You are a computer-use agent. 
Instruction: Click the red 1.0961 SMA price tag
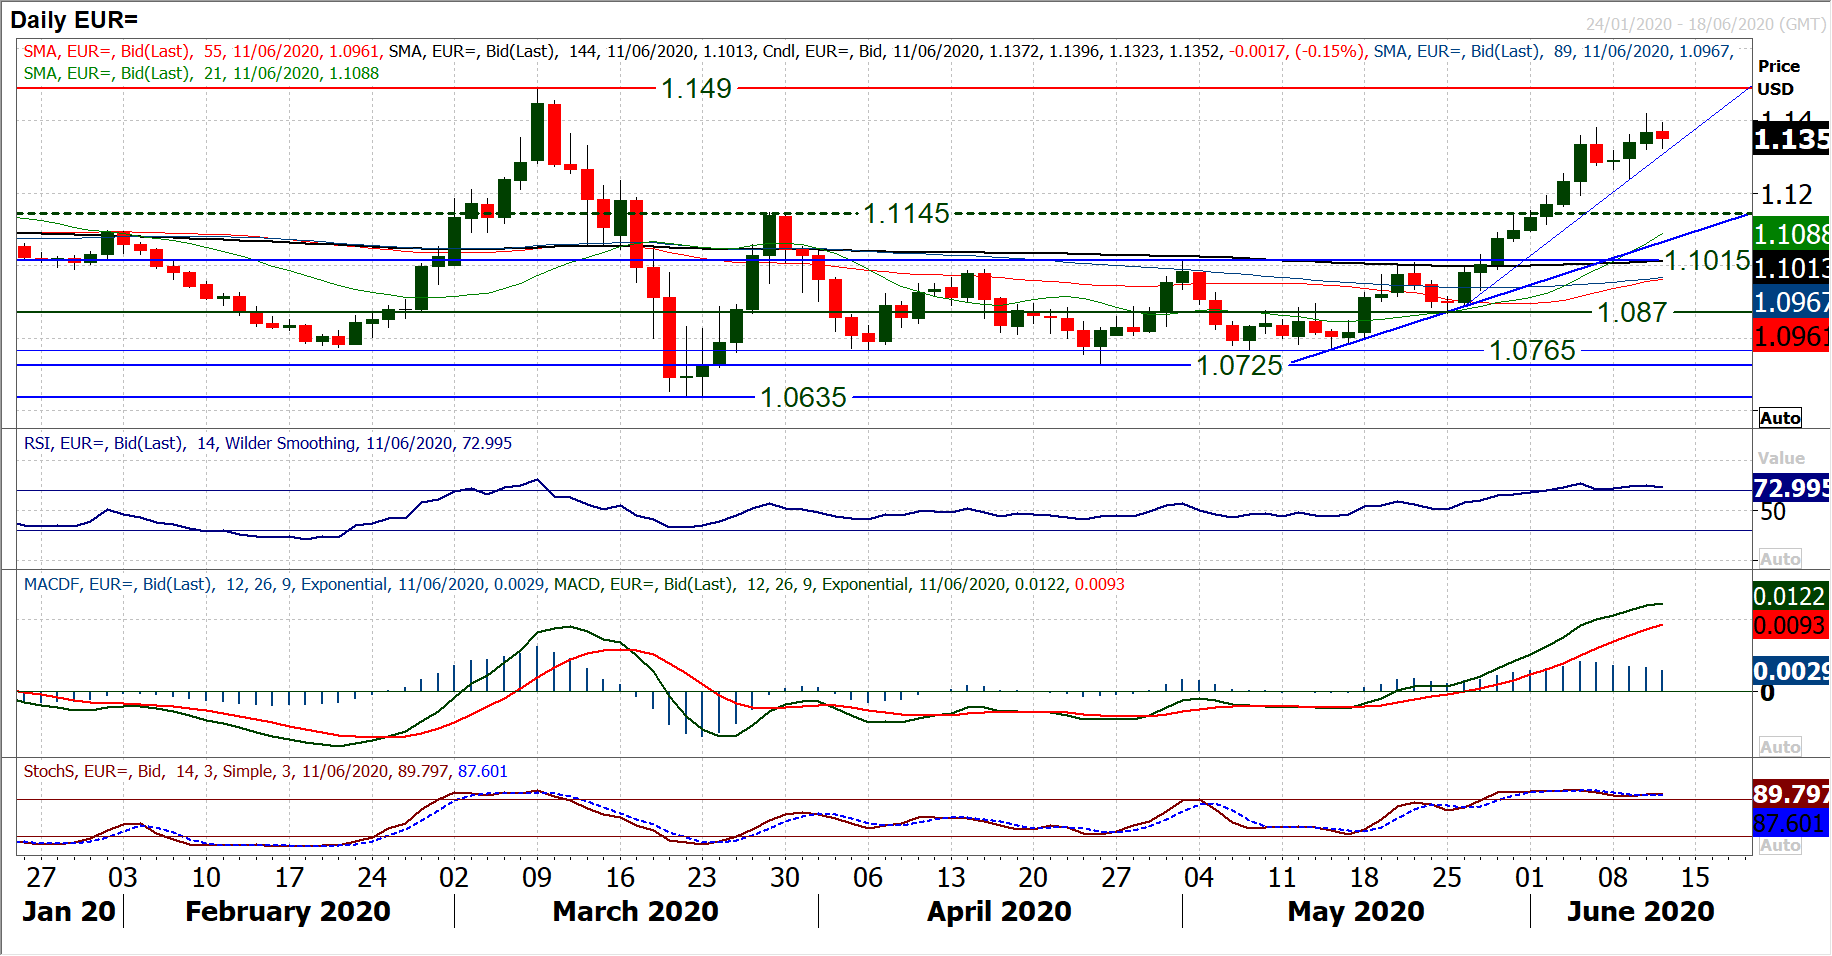point(1791,337)
